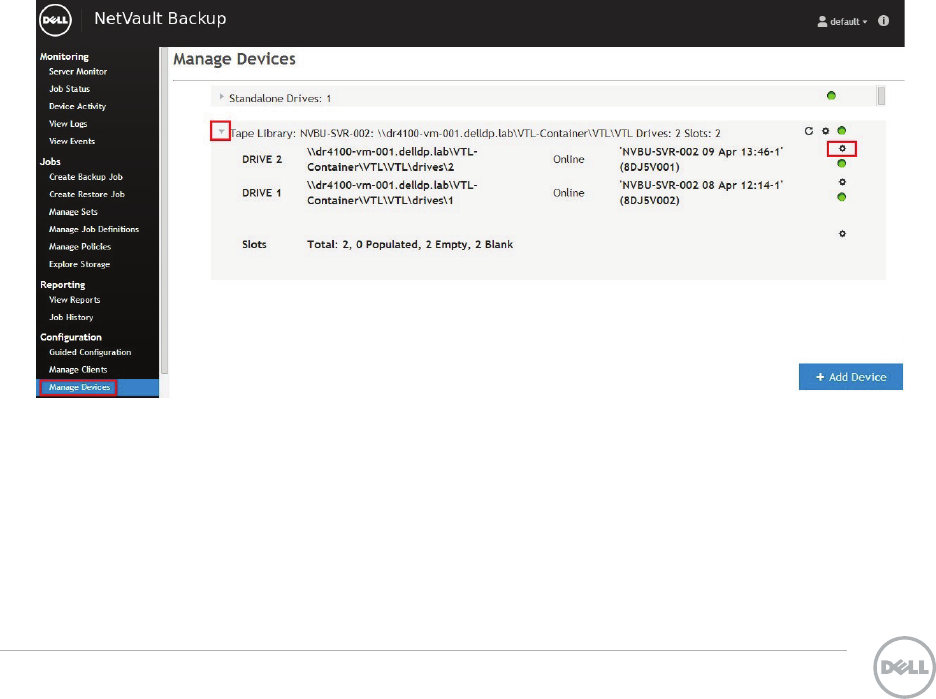Open the Slots gear settings
Image resolution: width=936 pixels, height=699 pixels.
pos(842,233)
